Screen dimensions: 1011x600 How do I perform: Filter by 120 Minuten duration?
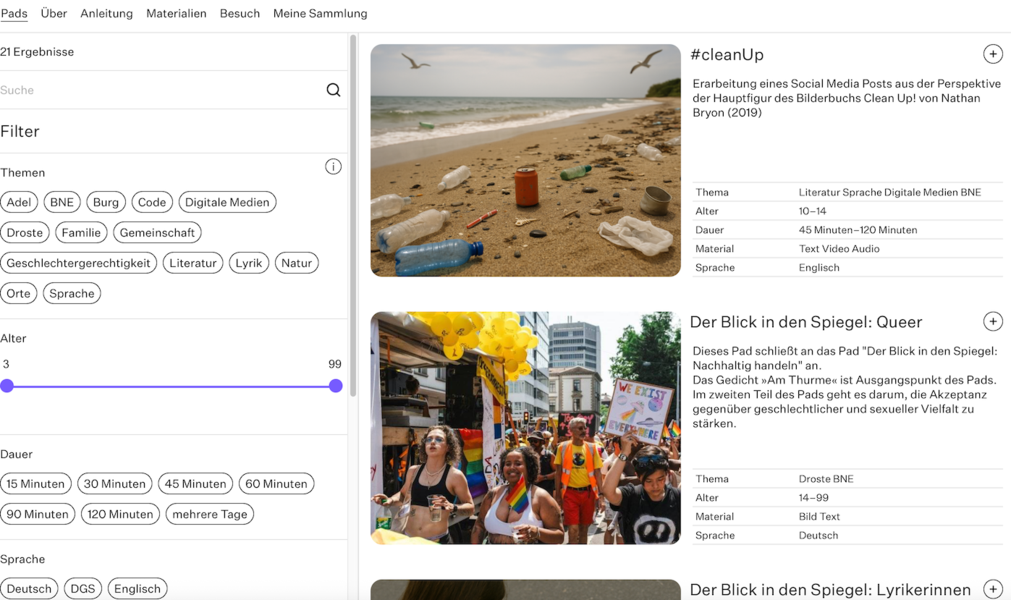point(121,514)
